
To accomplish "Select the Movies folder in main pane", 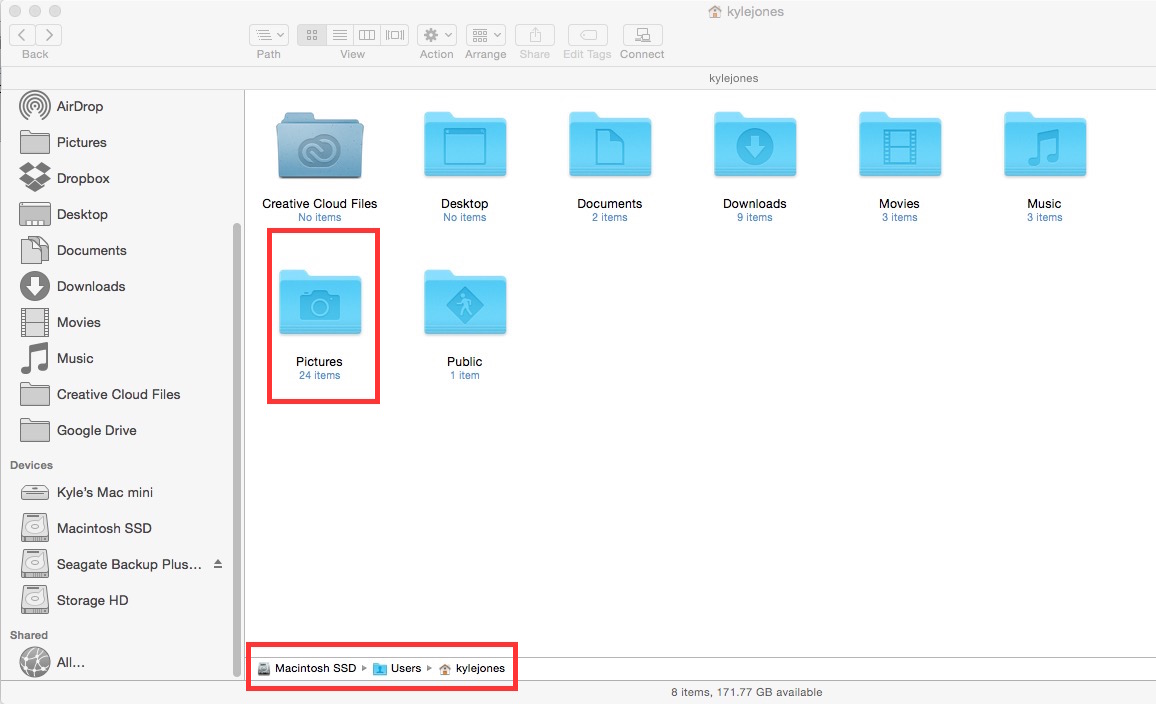I will point(899,145).
